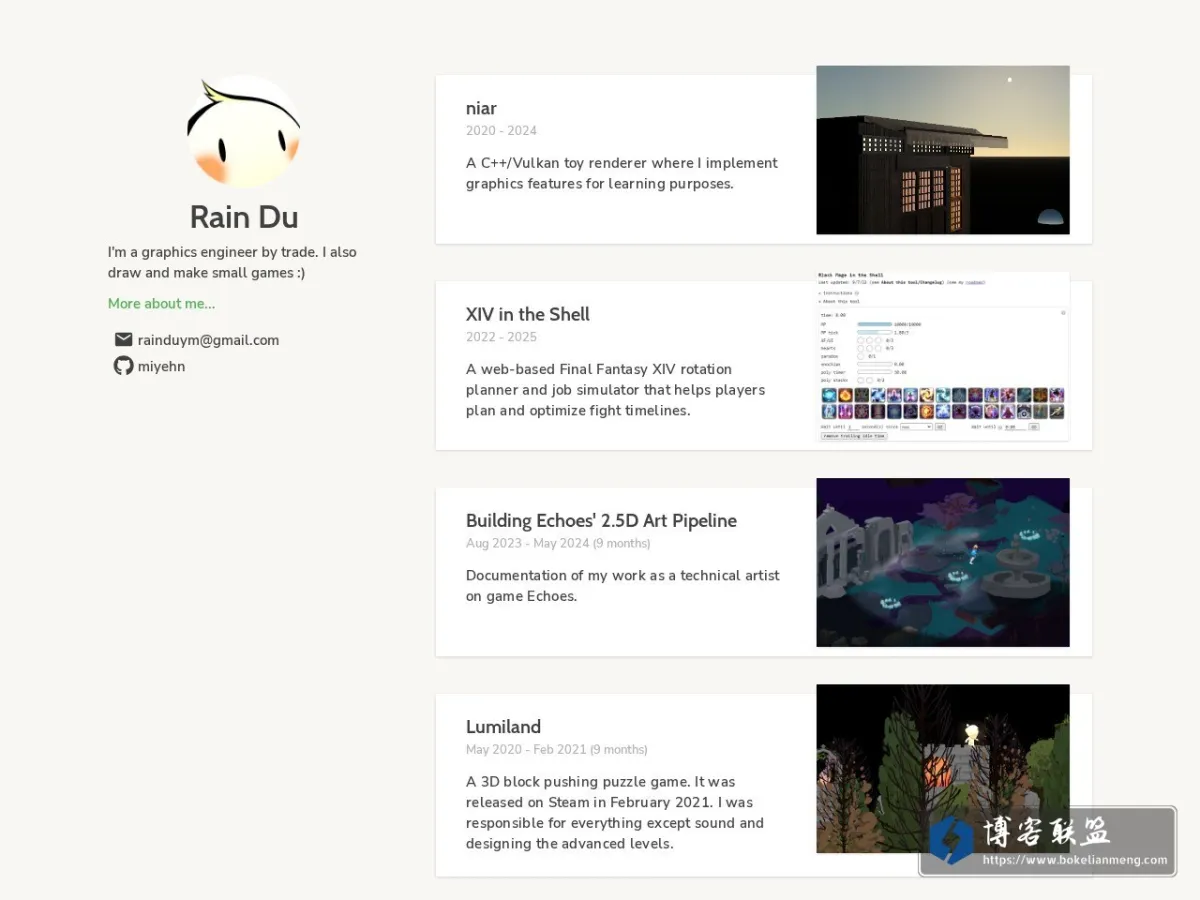Click the '2022 - 2025' date text
The image size is (1200, 900).
coord(501,337)
